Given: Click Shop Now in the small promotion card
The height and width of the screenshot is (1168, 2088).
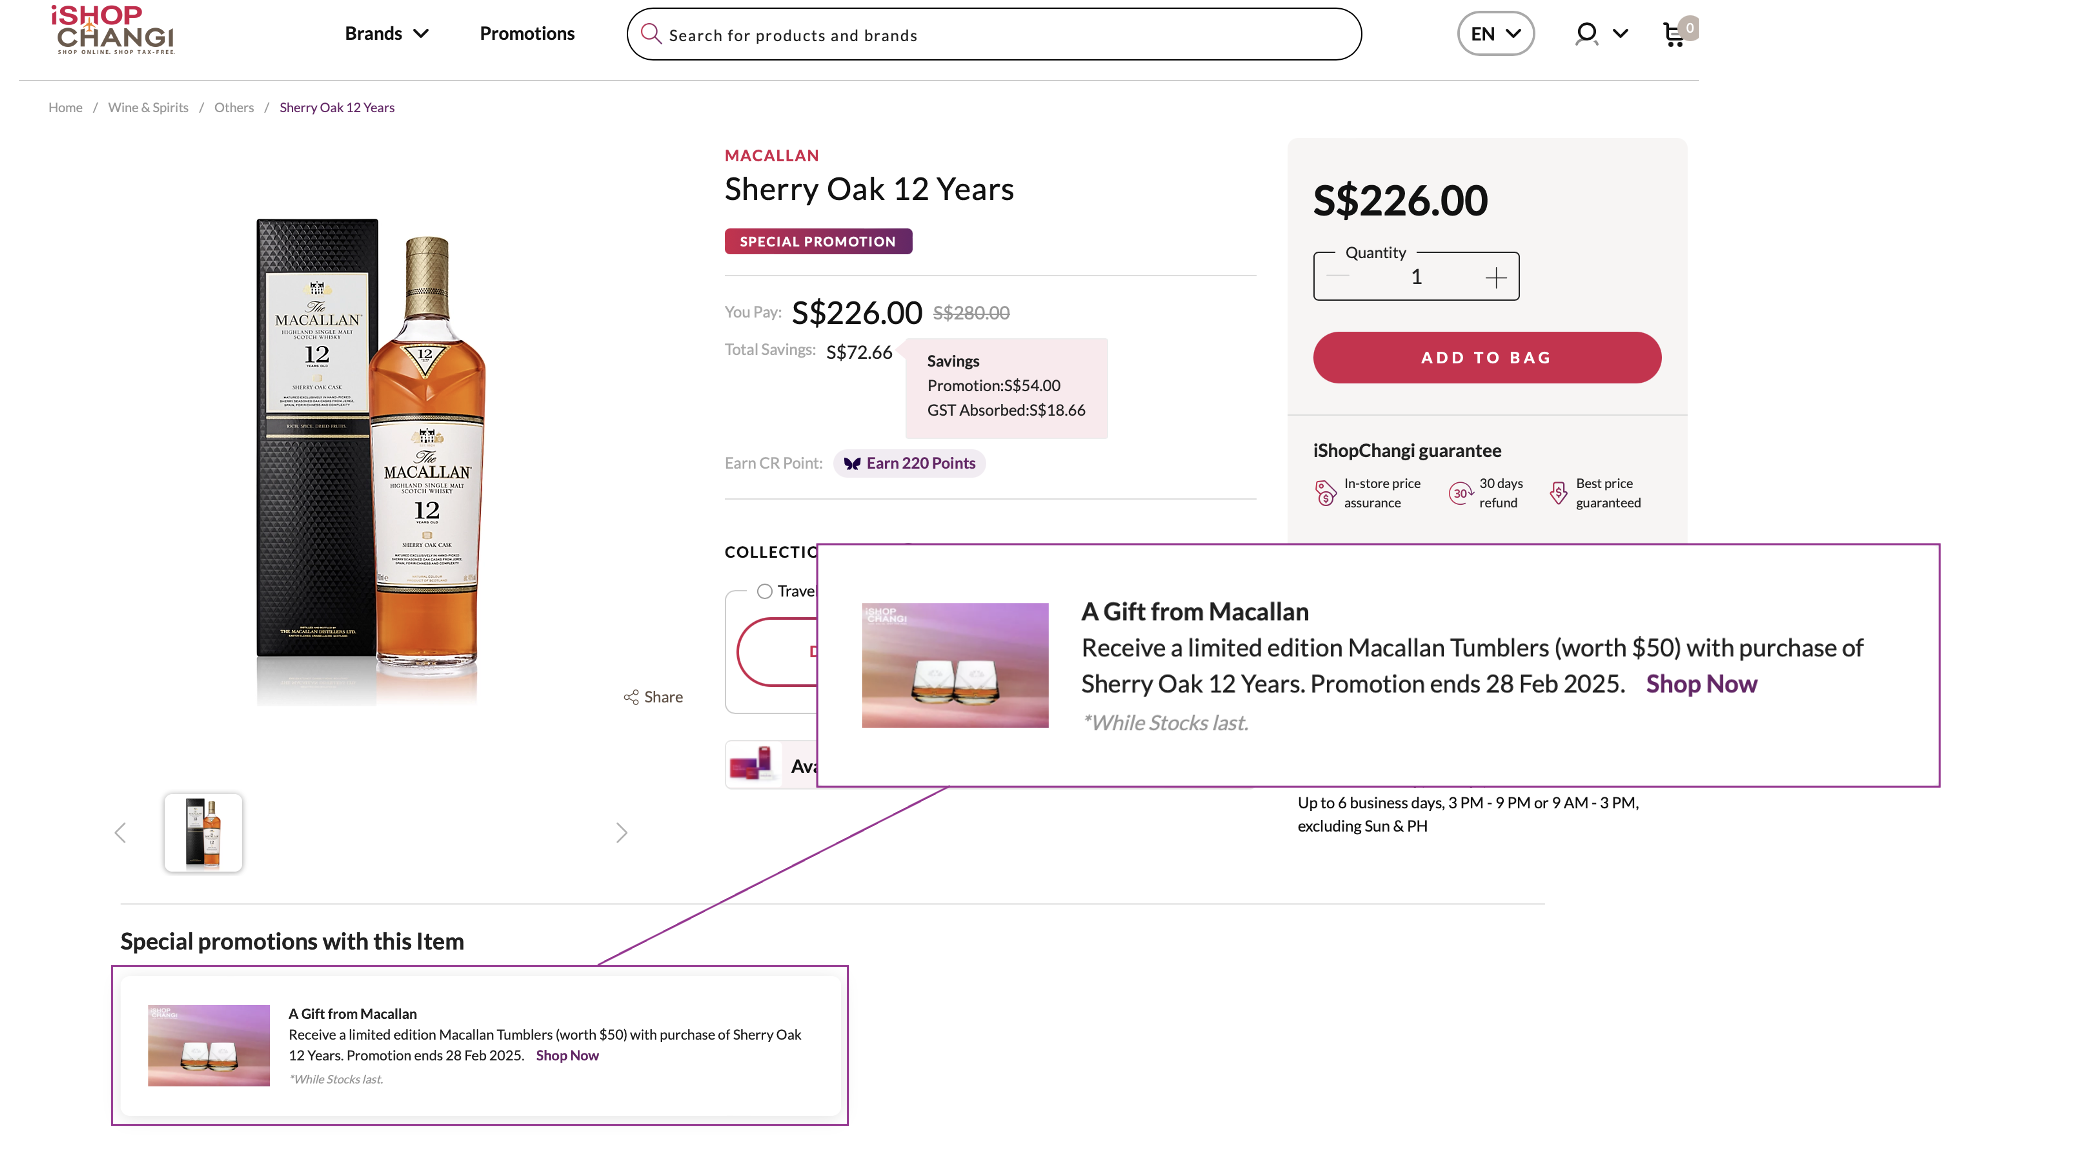Looking at the screenshot, I should 567,1056.
